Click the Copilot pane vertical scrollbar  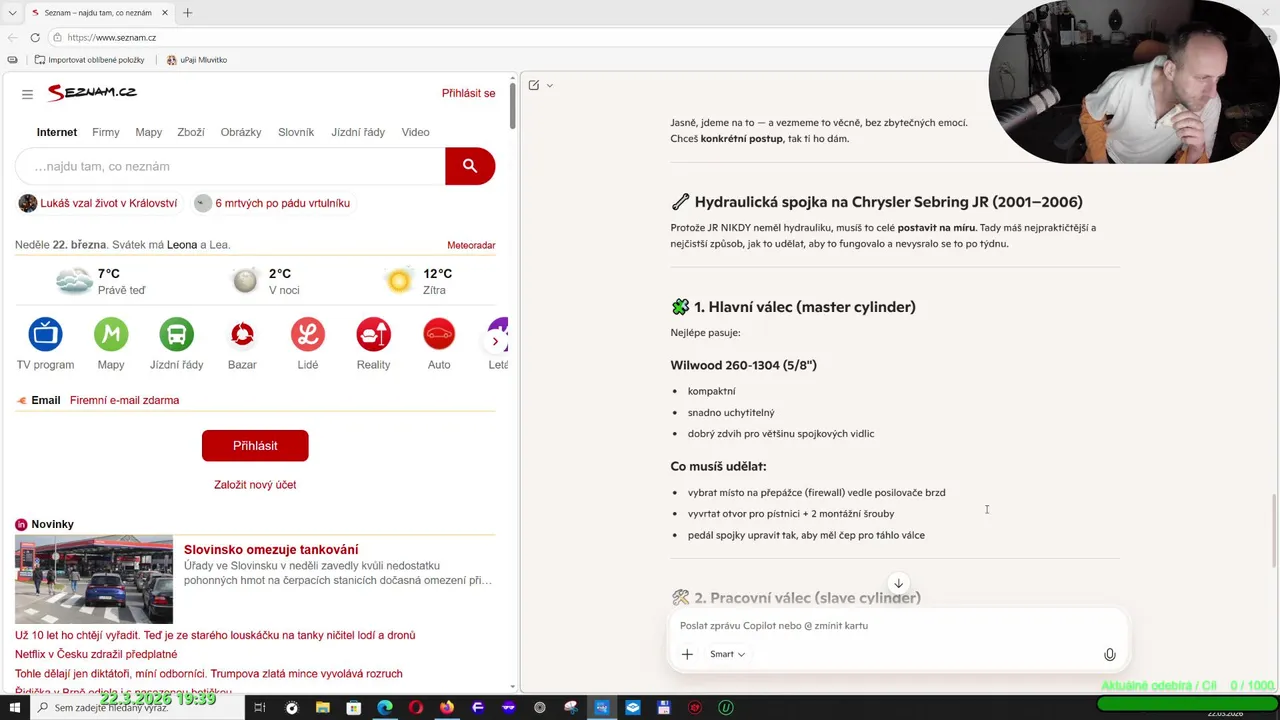coord(1273,531)
